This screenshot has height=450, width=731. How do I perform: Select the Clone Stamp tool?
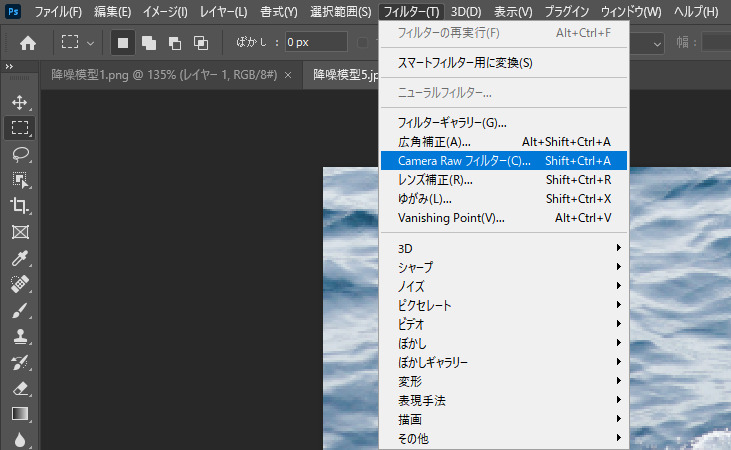[x=19, y=336]
